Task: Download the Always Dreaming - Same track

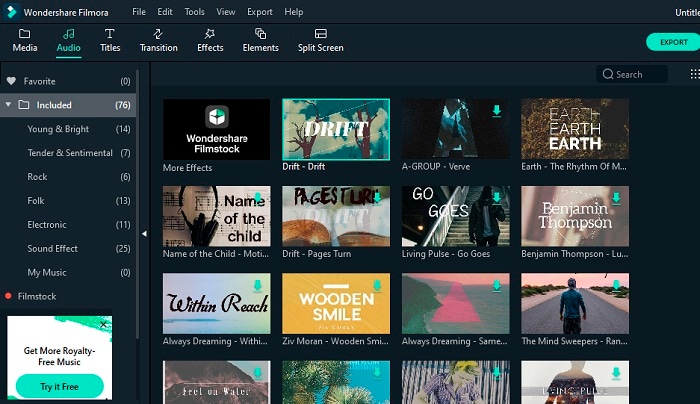Action: point(496,285)
